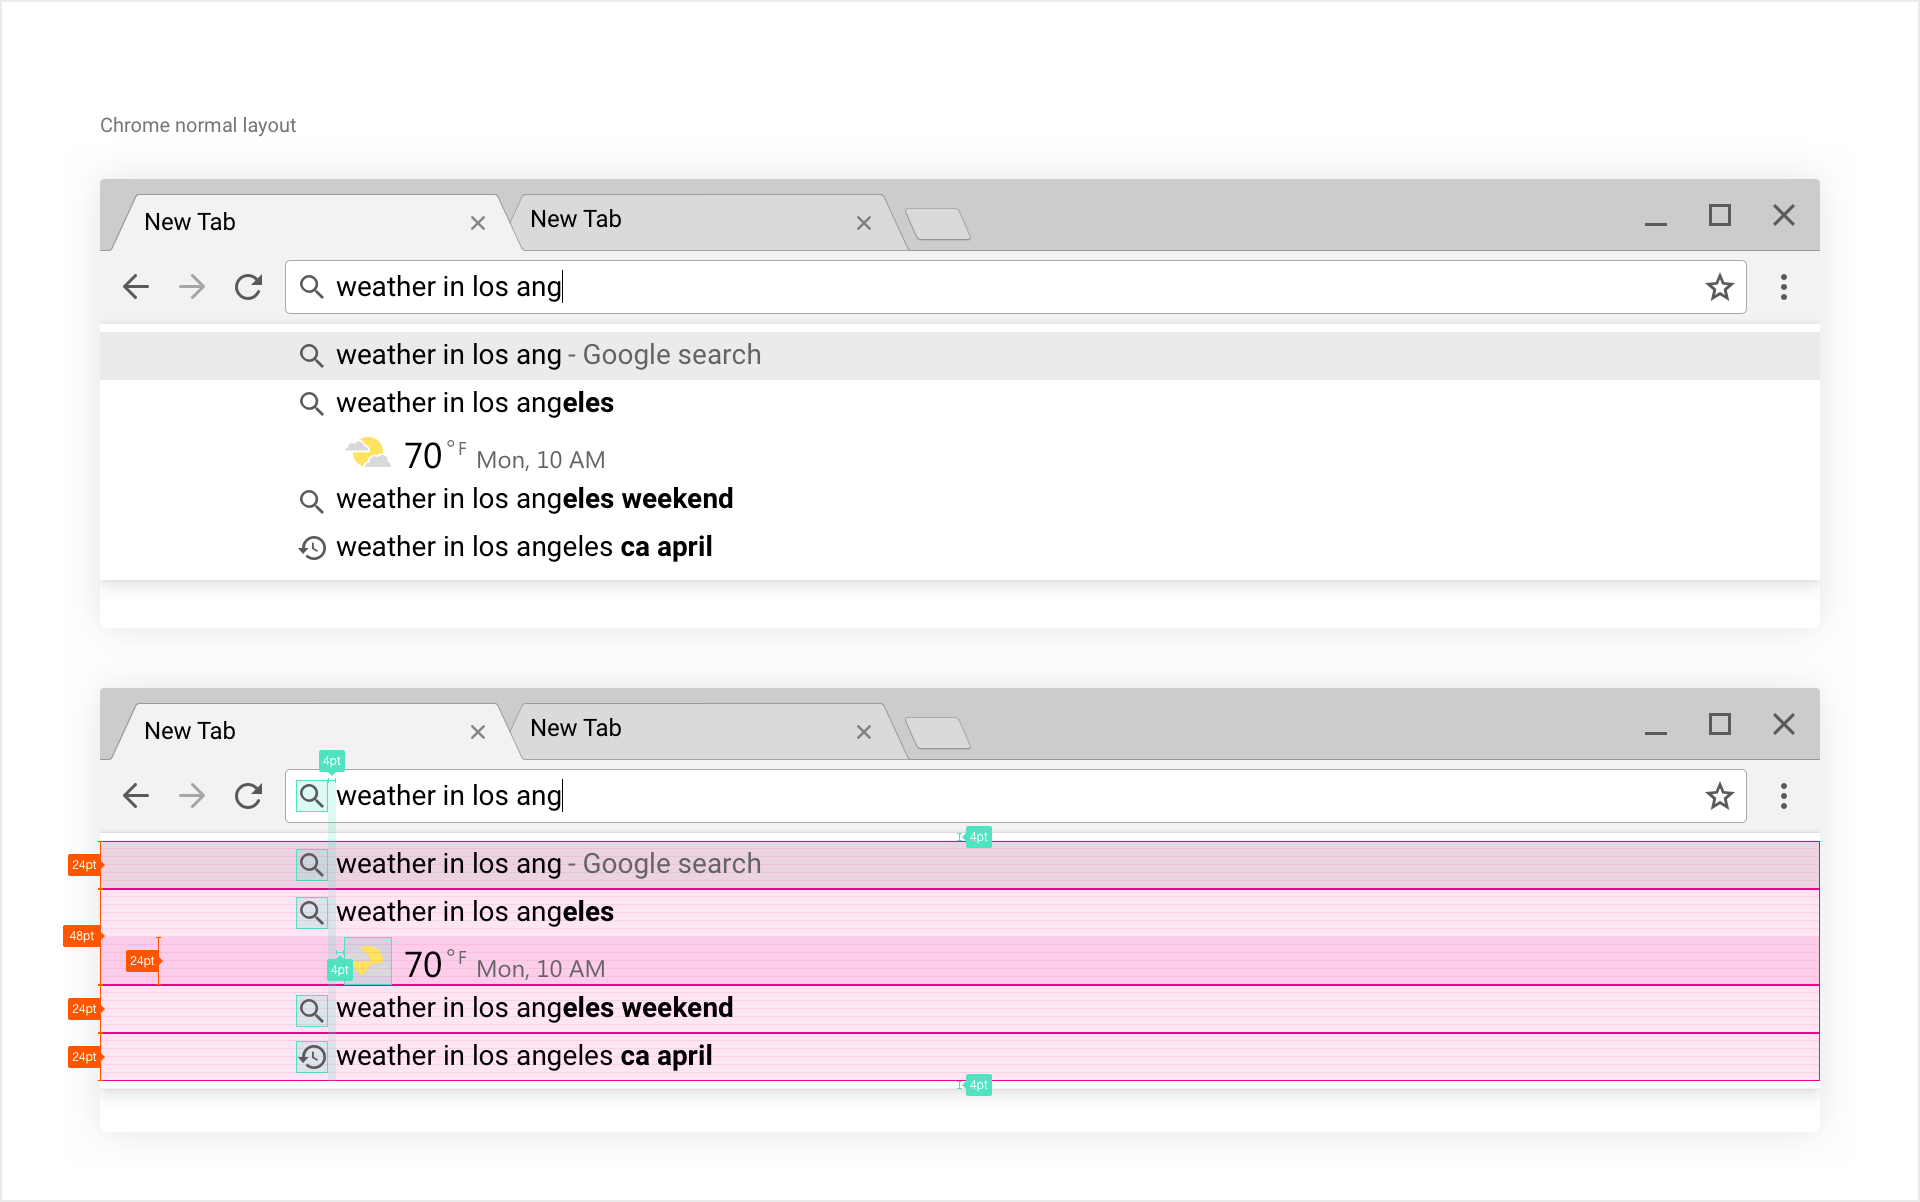Bookmark page with top browser star icon
1920x1202 pixels.
(x=1719, y=288)
